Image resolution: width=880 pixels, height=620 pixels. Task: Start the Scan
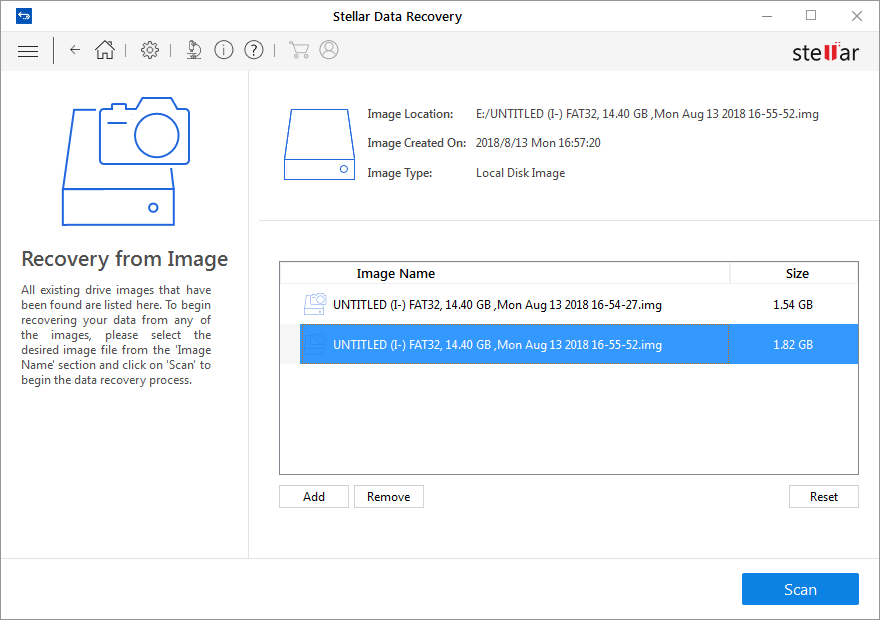pyautogui.click(x=800, y=589)
